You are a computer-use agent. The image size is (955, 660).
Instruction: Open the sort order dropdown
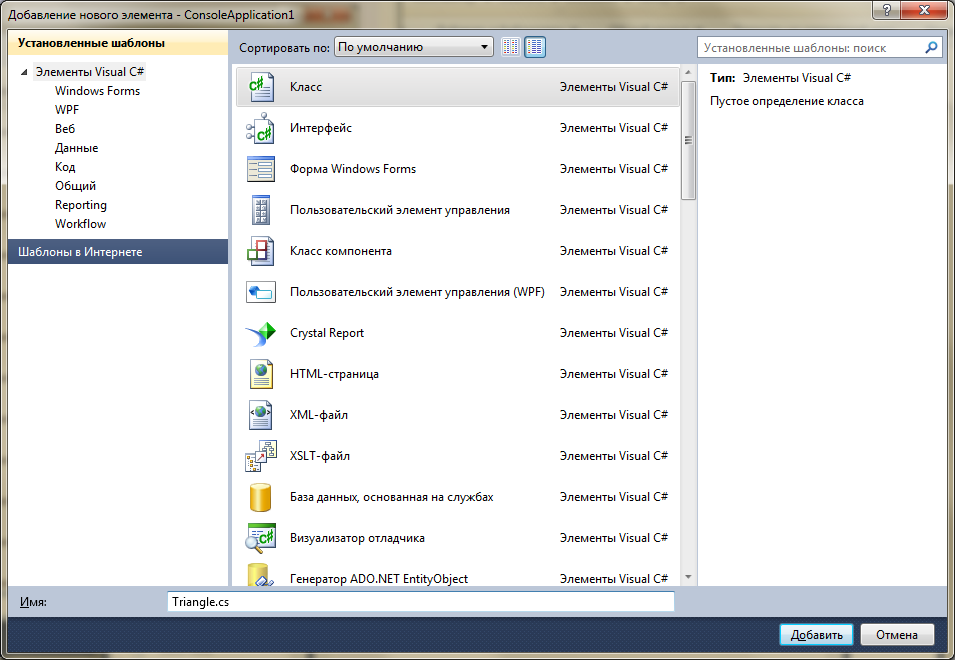414,47
